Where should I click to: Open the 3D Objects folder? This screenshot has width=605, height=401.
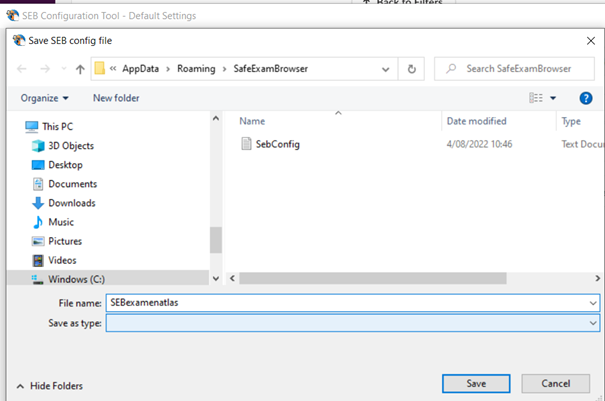click(70, 146)
